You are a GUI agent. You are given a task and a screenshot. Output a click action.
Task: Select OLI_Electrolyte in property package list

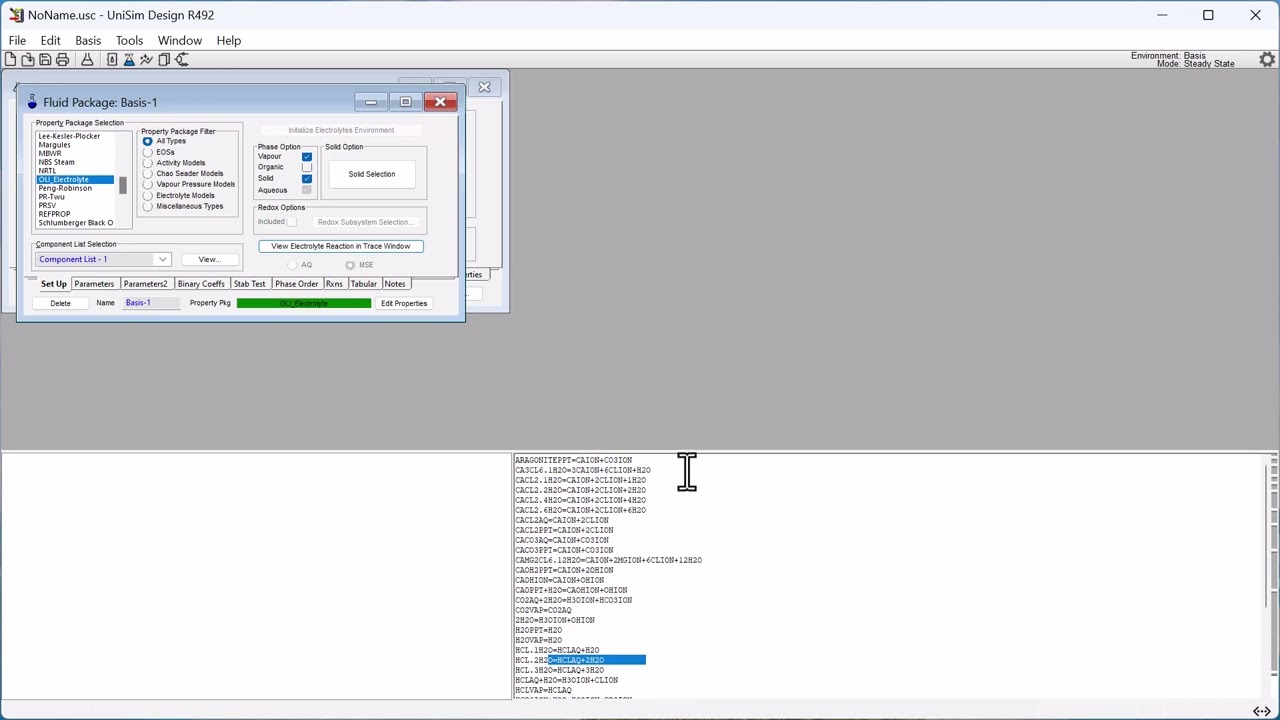point(75,180)
